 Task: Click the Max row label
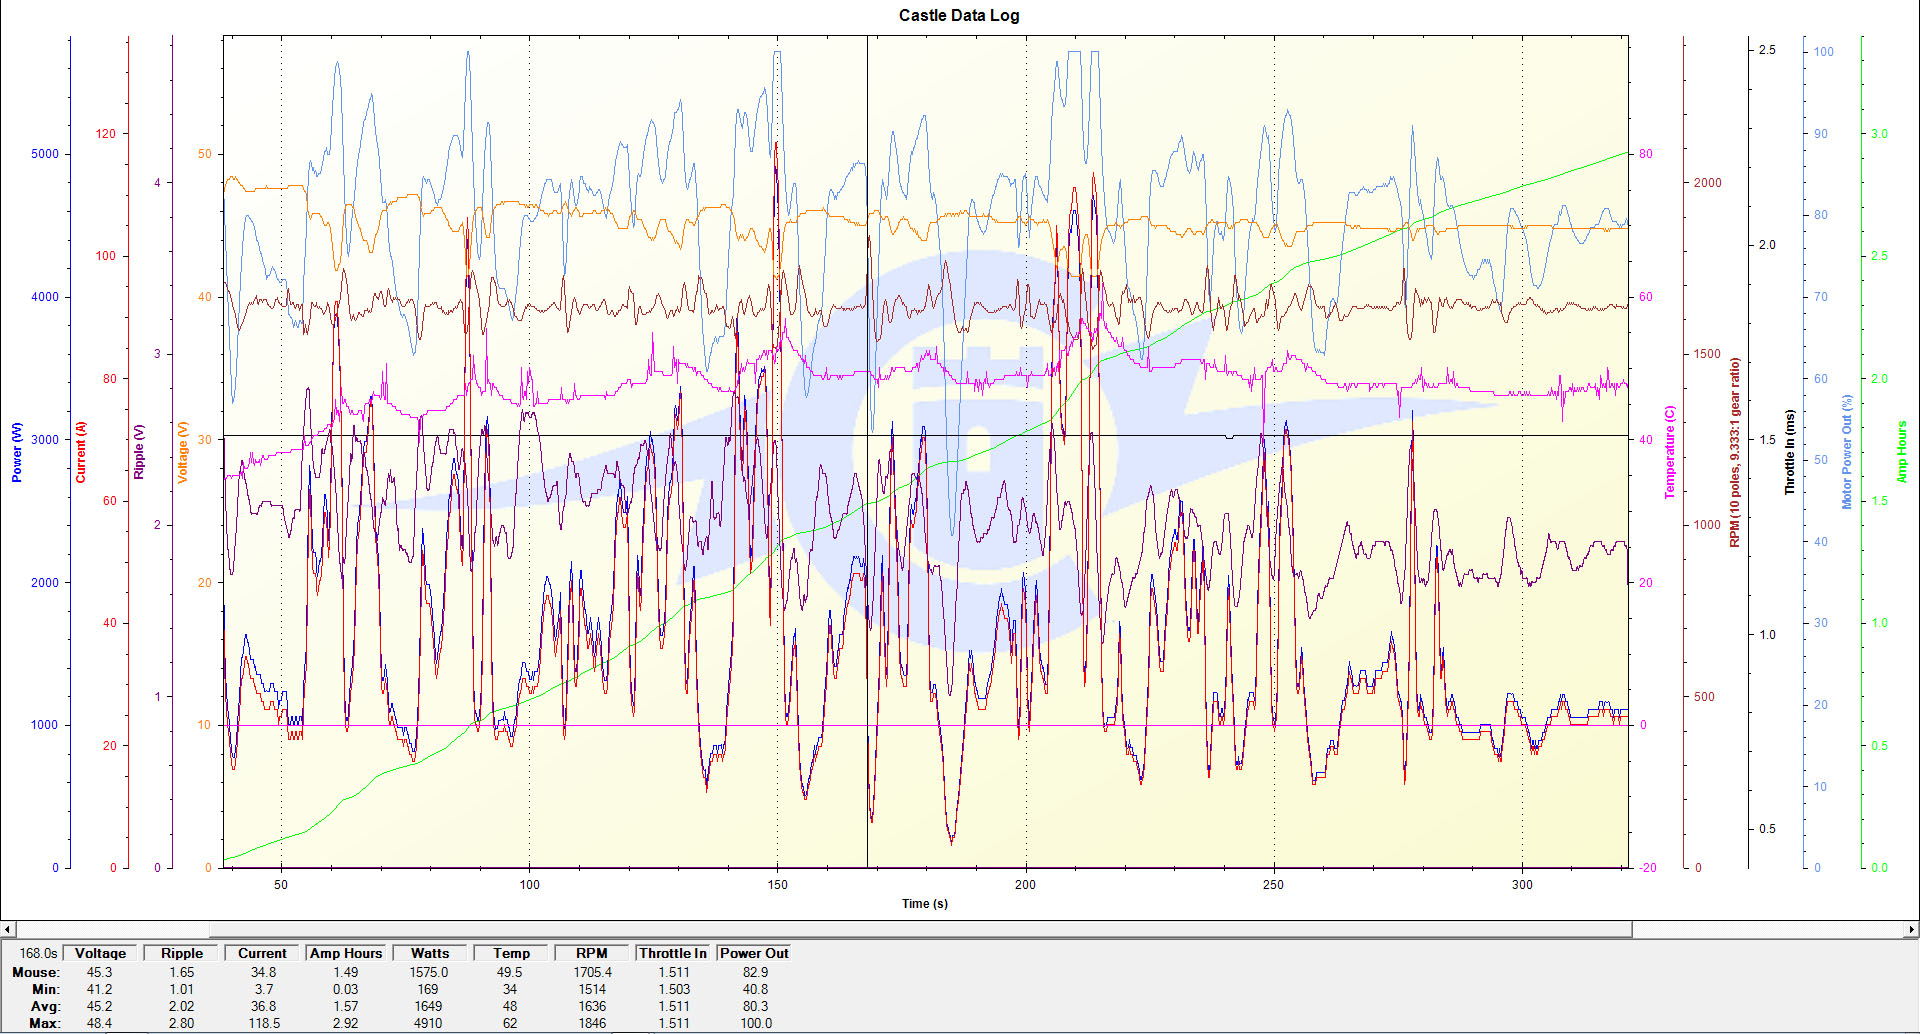point(44,1023)
